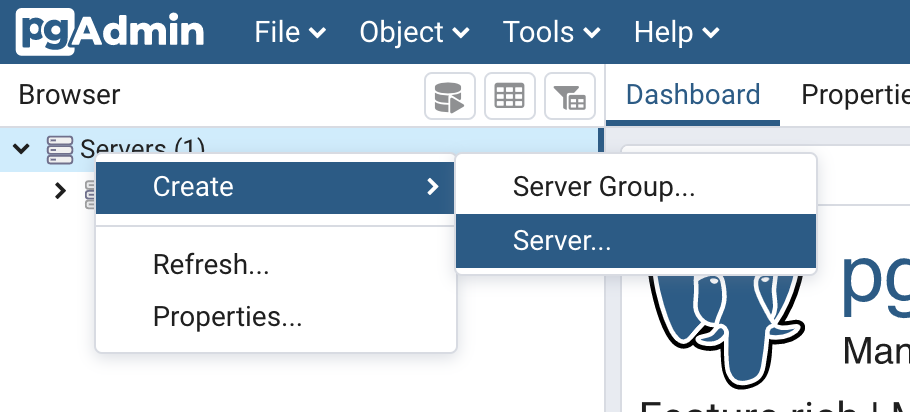Switch to the Dashboard tab

tap(693, 95)
